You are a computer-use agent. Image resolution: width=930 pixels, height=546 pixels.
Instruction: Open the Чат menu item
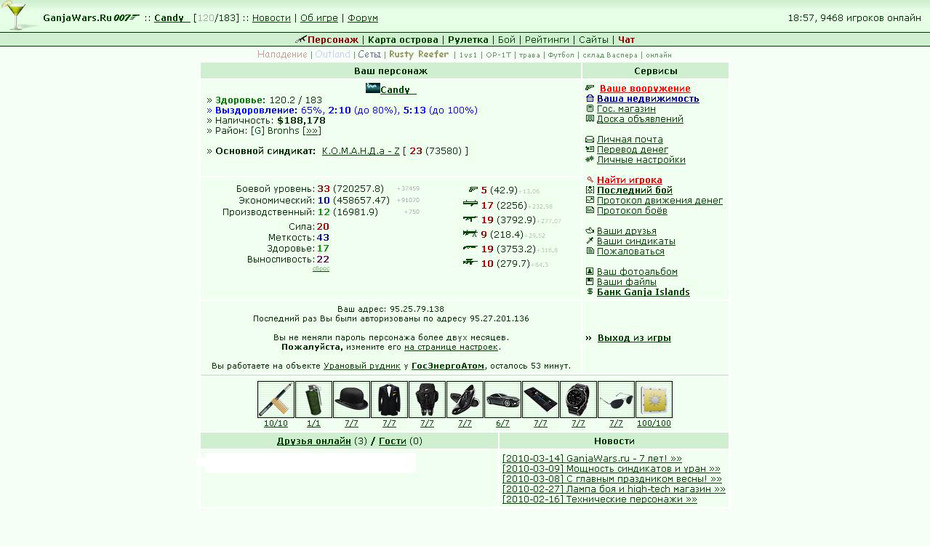point(626,40)
